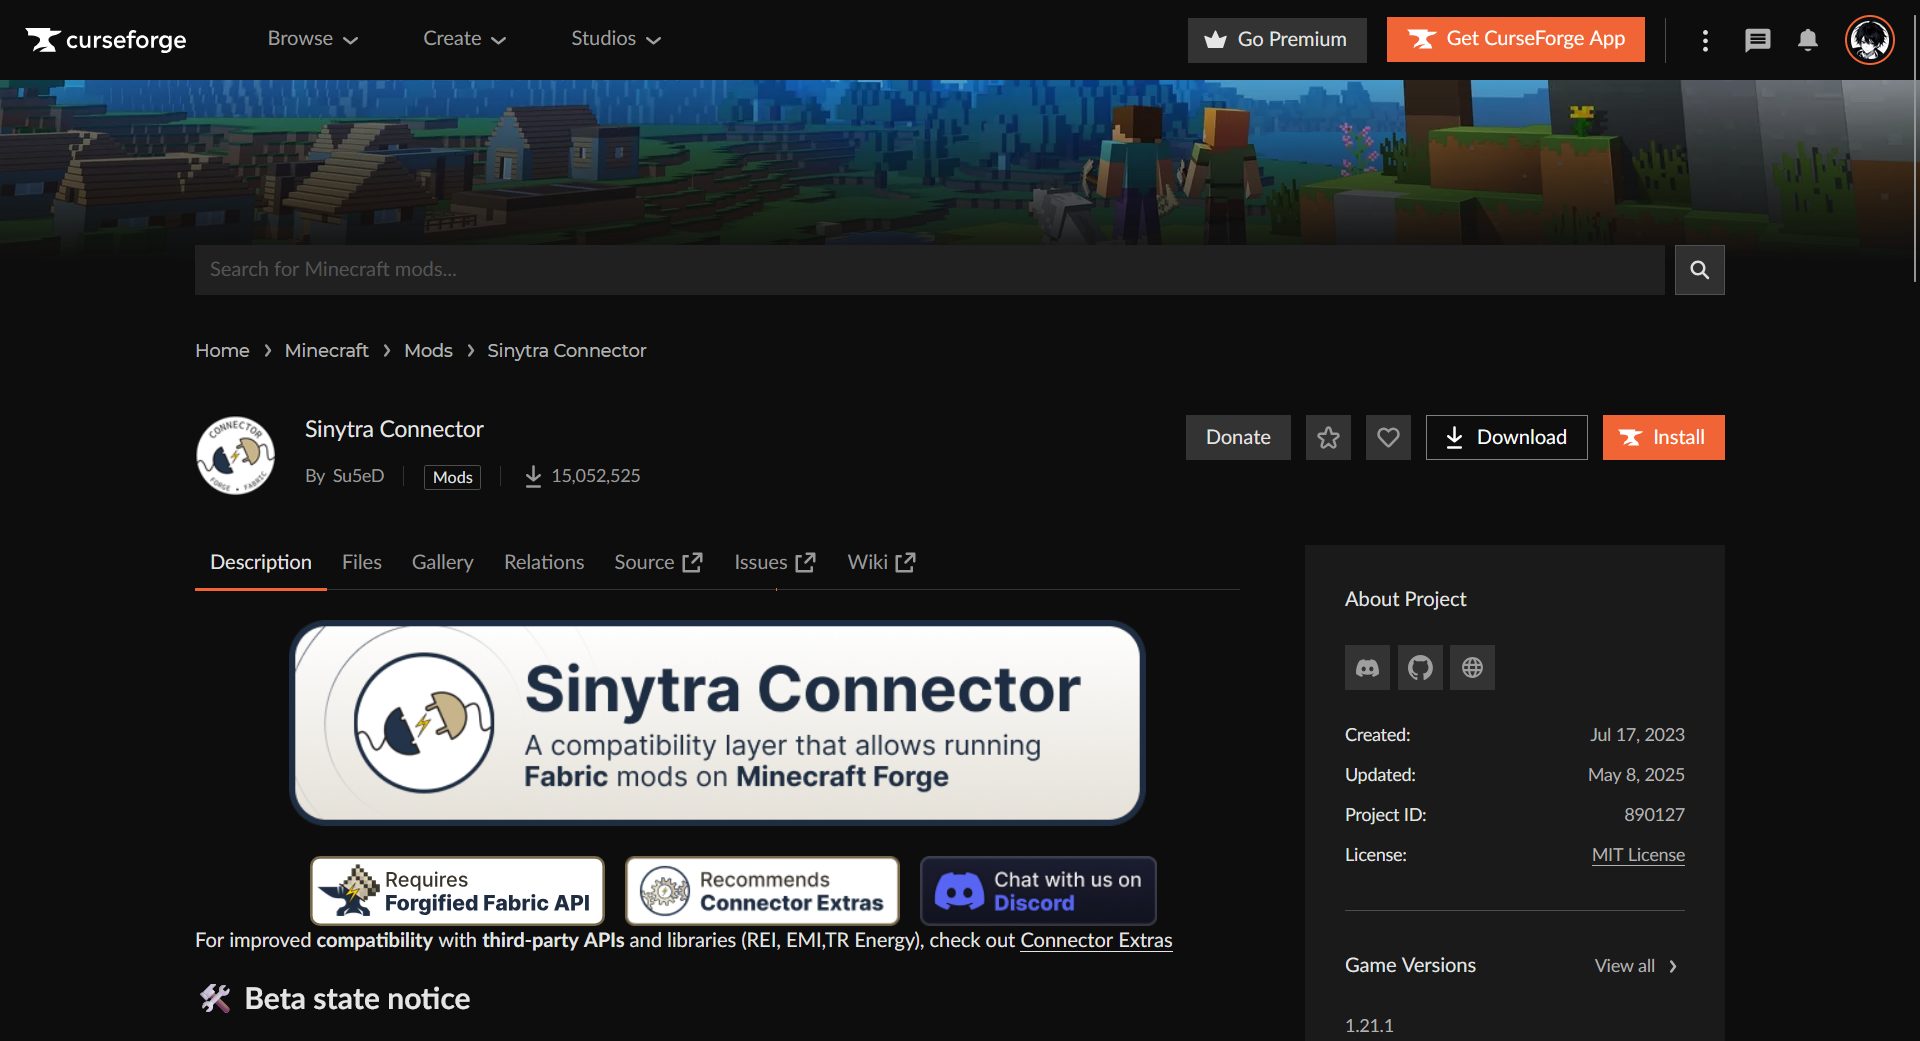
Task: Click the Recommends Connector Extras badge
Action: coord(762,890)
